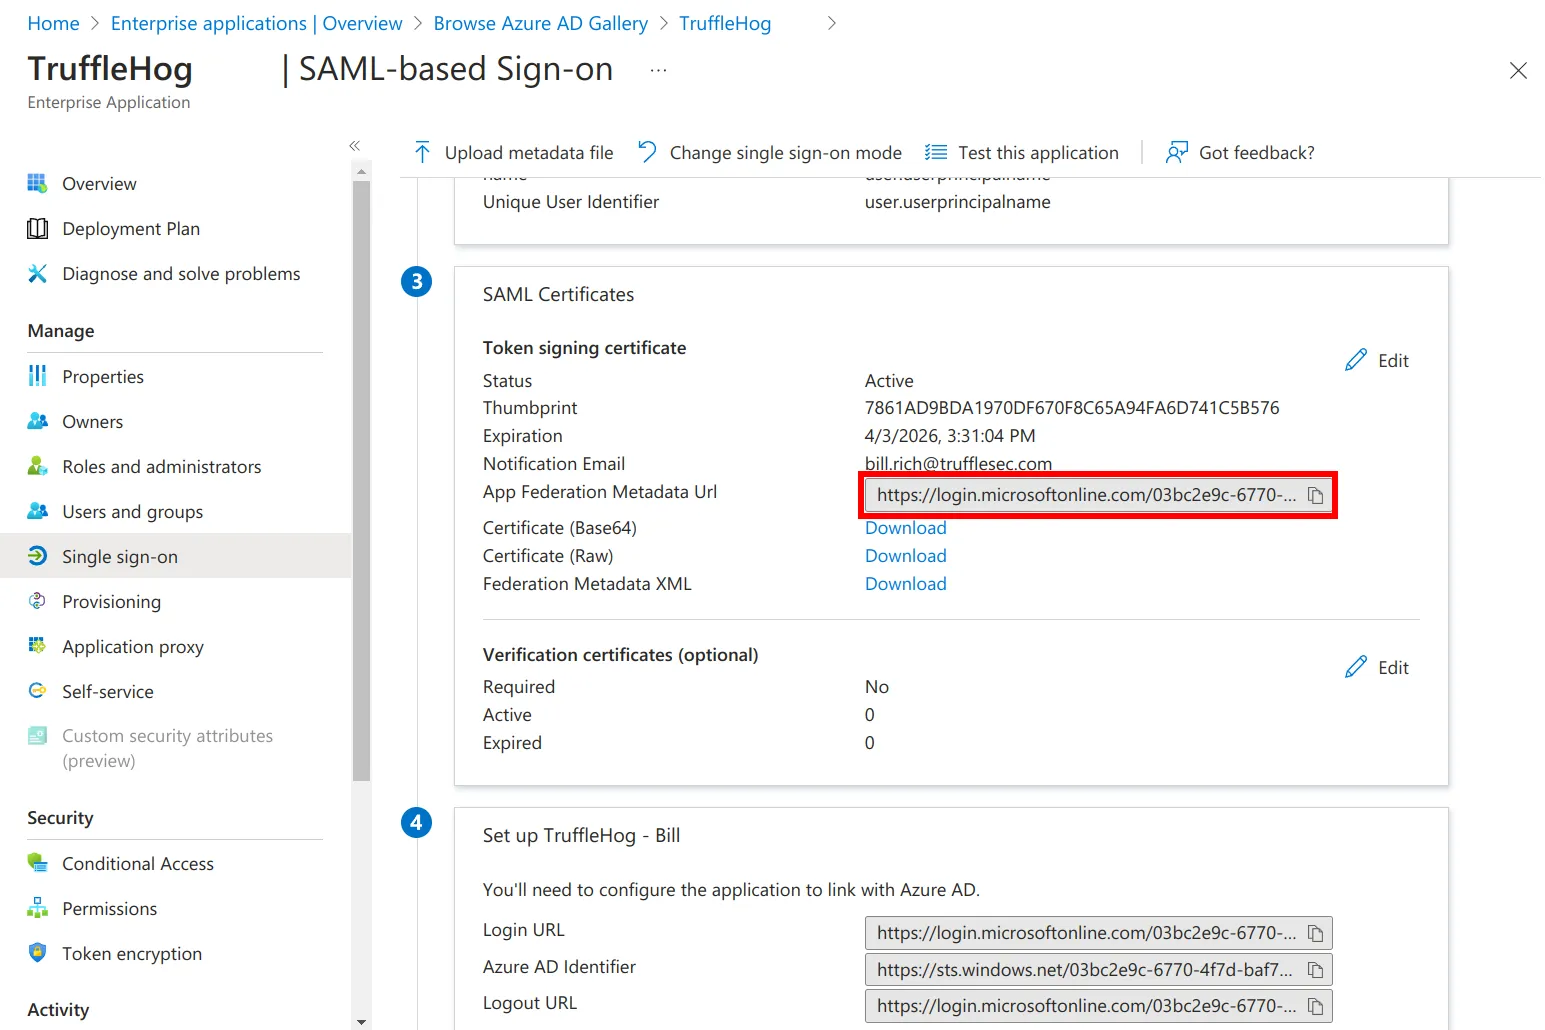Open the ellipsis more options menu

coord(658,70)
